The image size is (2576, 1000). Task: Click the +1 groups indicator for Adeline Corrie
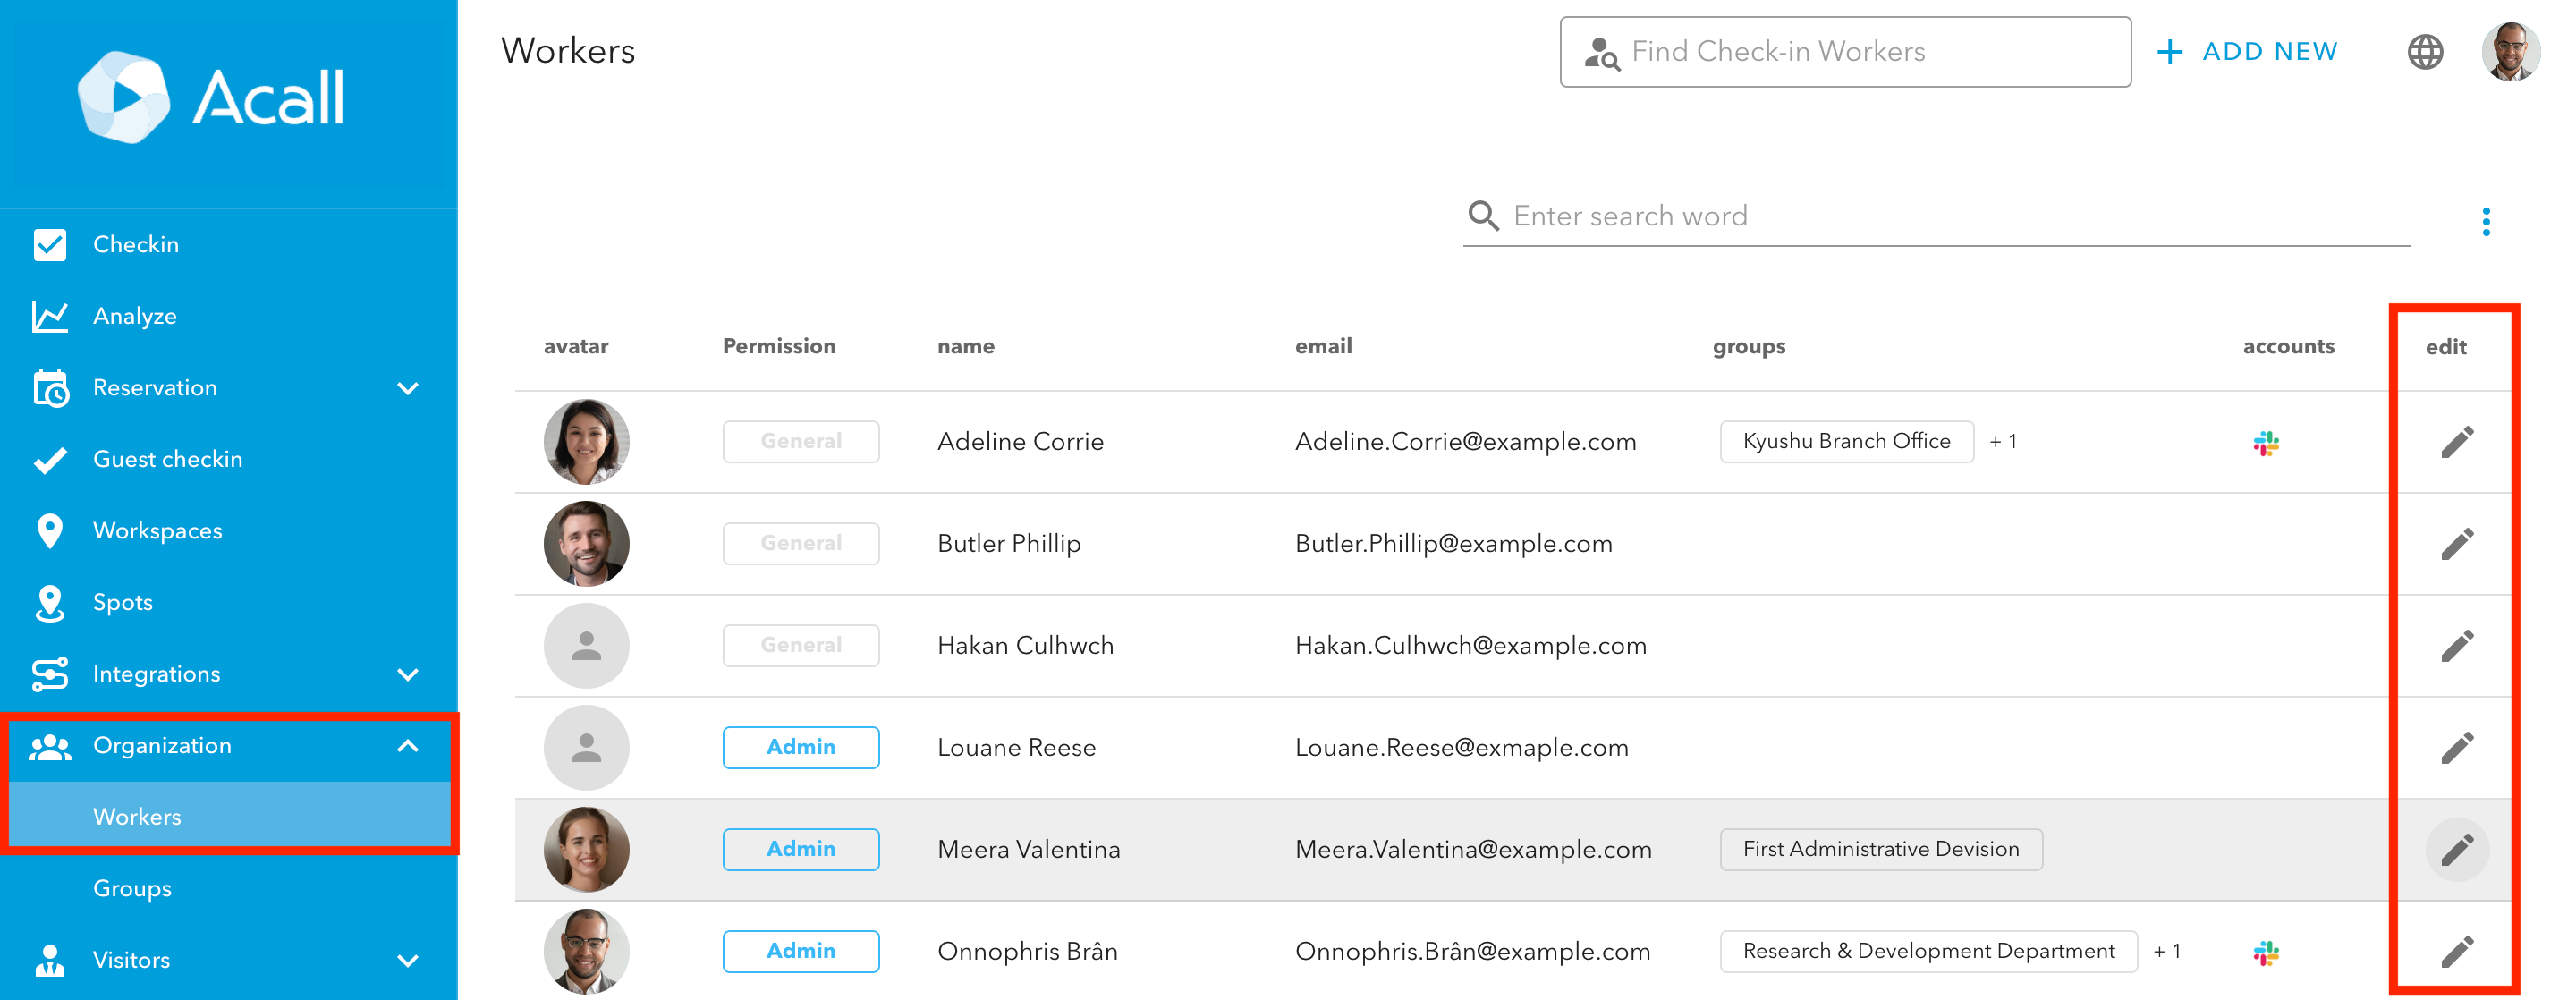2003,441
